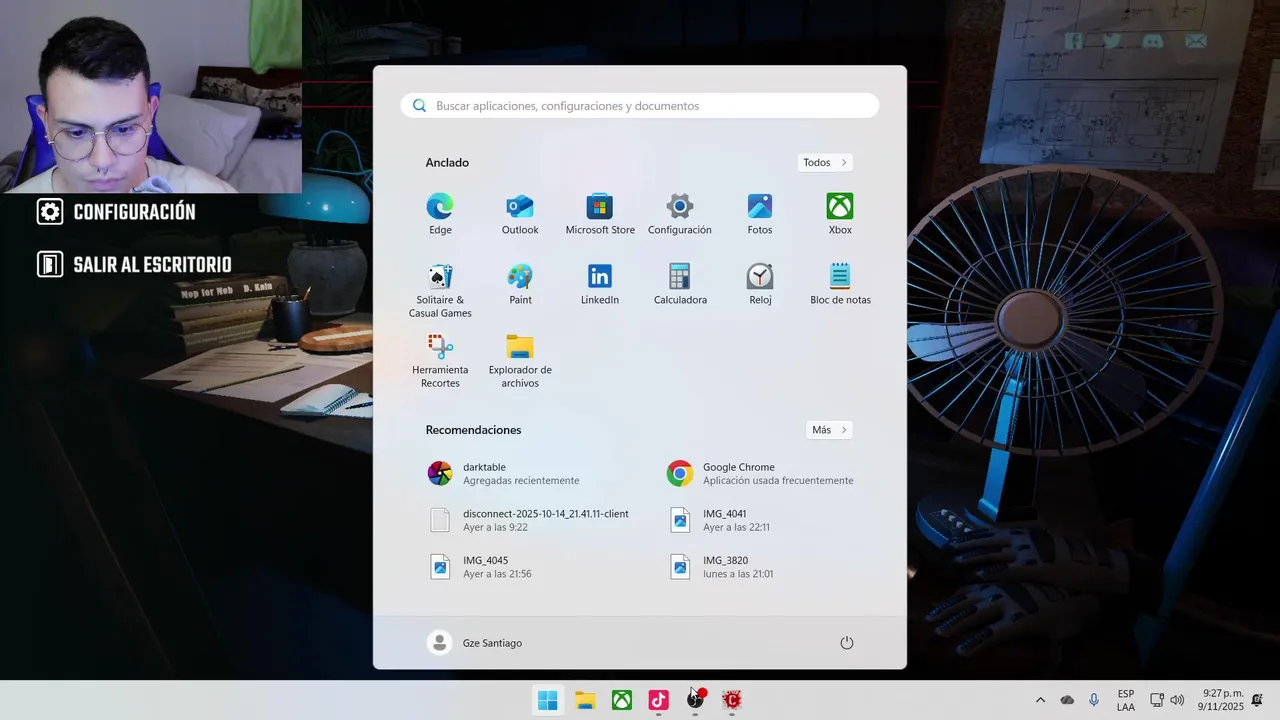Open LinkedIn app
The width and height of the screenshot is (1280, 720).
pyautogui.click(x=600, y=284)
